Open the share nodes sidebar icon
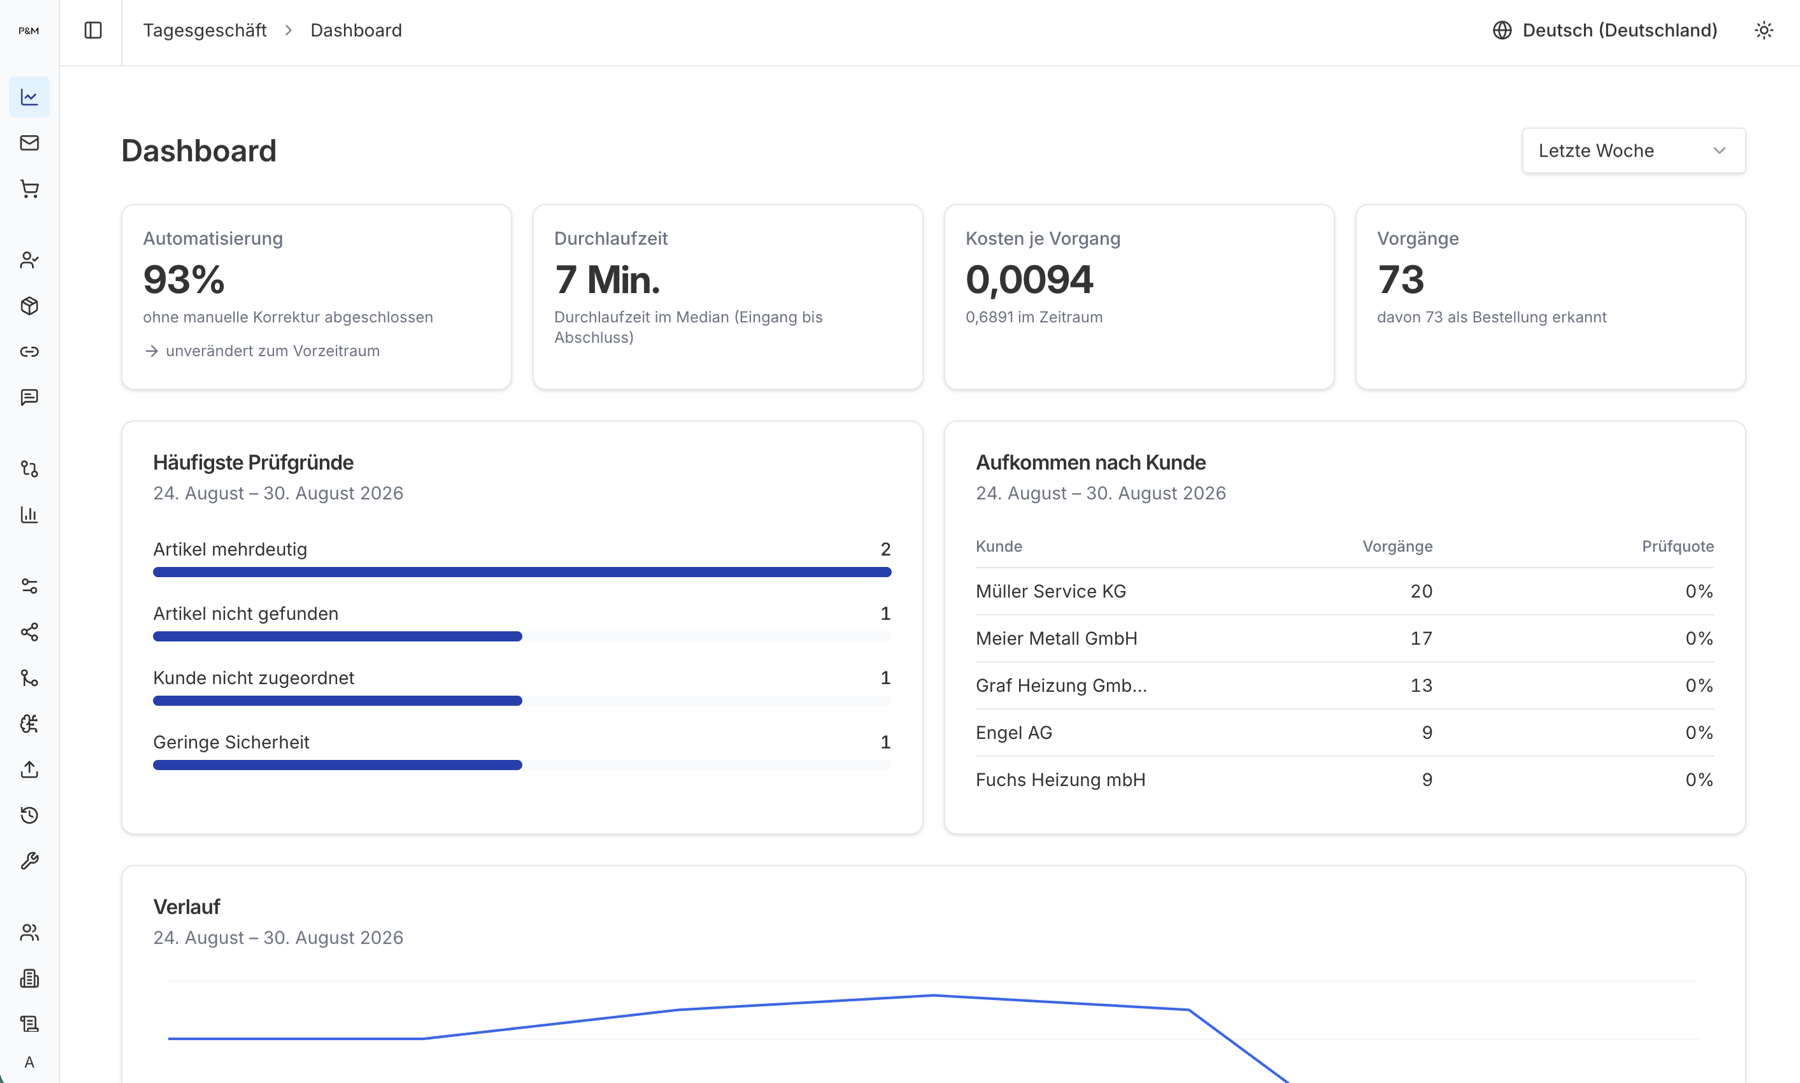Viewport: 1800px width, 1083px height. coord(29,632)
